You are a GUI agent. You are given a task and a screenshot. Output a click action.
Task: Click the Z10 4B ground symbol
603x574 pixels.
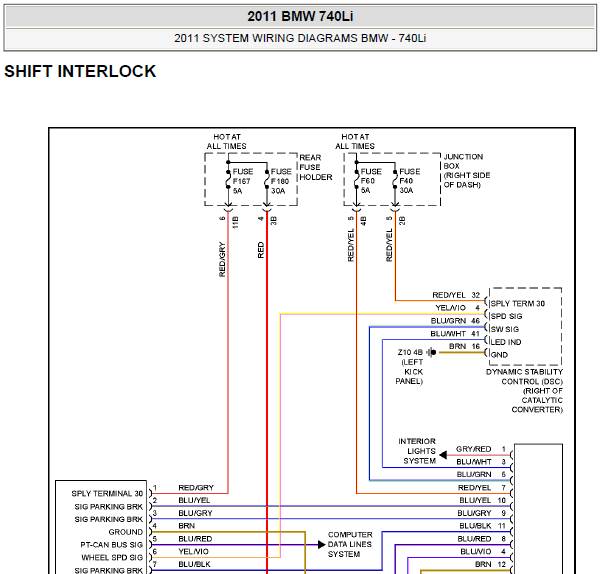tap(431, 352)
